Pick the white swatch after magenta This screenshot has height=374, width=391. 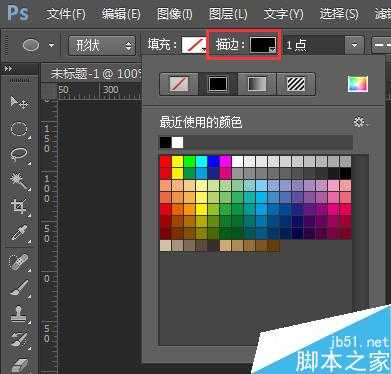(x=237, y=161)
